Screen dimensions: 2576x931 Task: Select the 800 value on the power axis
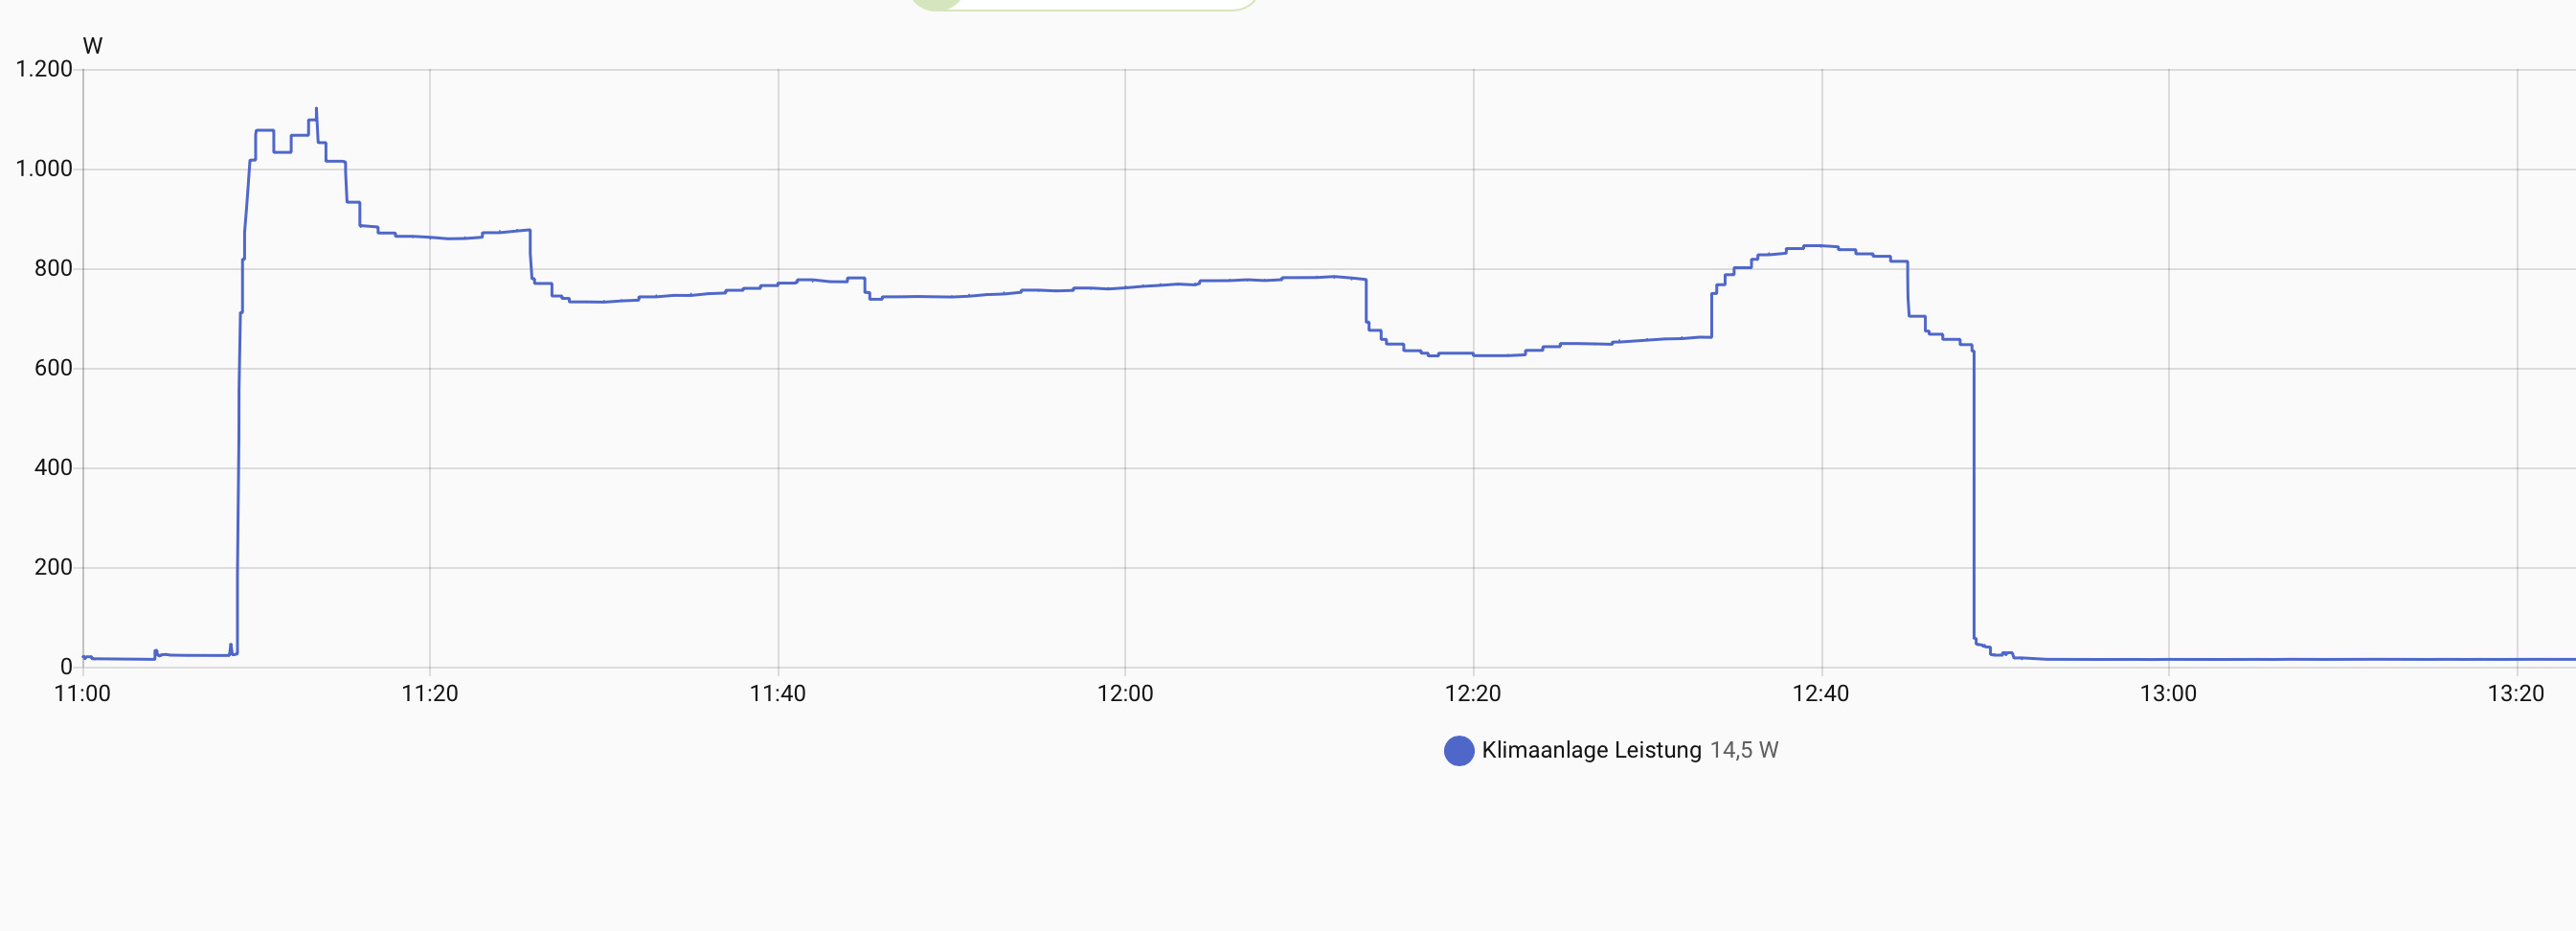click(x=53, y=268)
